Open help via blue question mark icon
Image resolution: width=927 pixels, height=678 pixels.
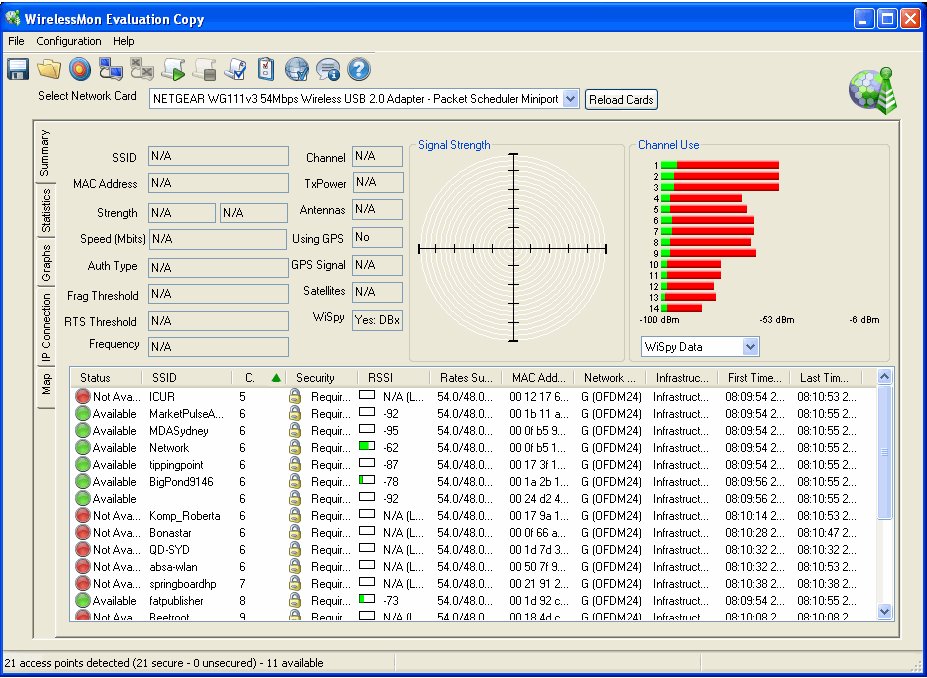(x=359, y=70)
